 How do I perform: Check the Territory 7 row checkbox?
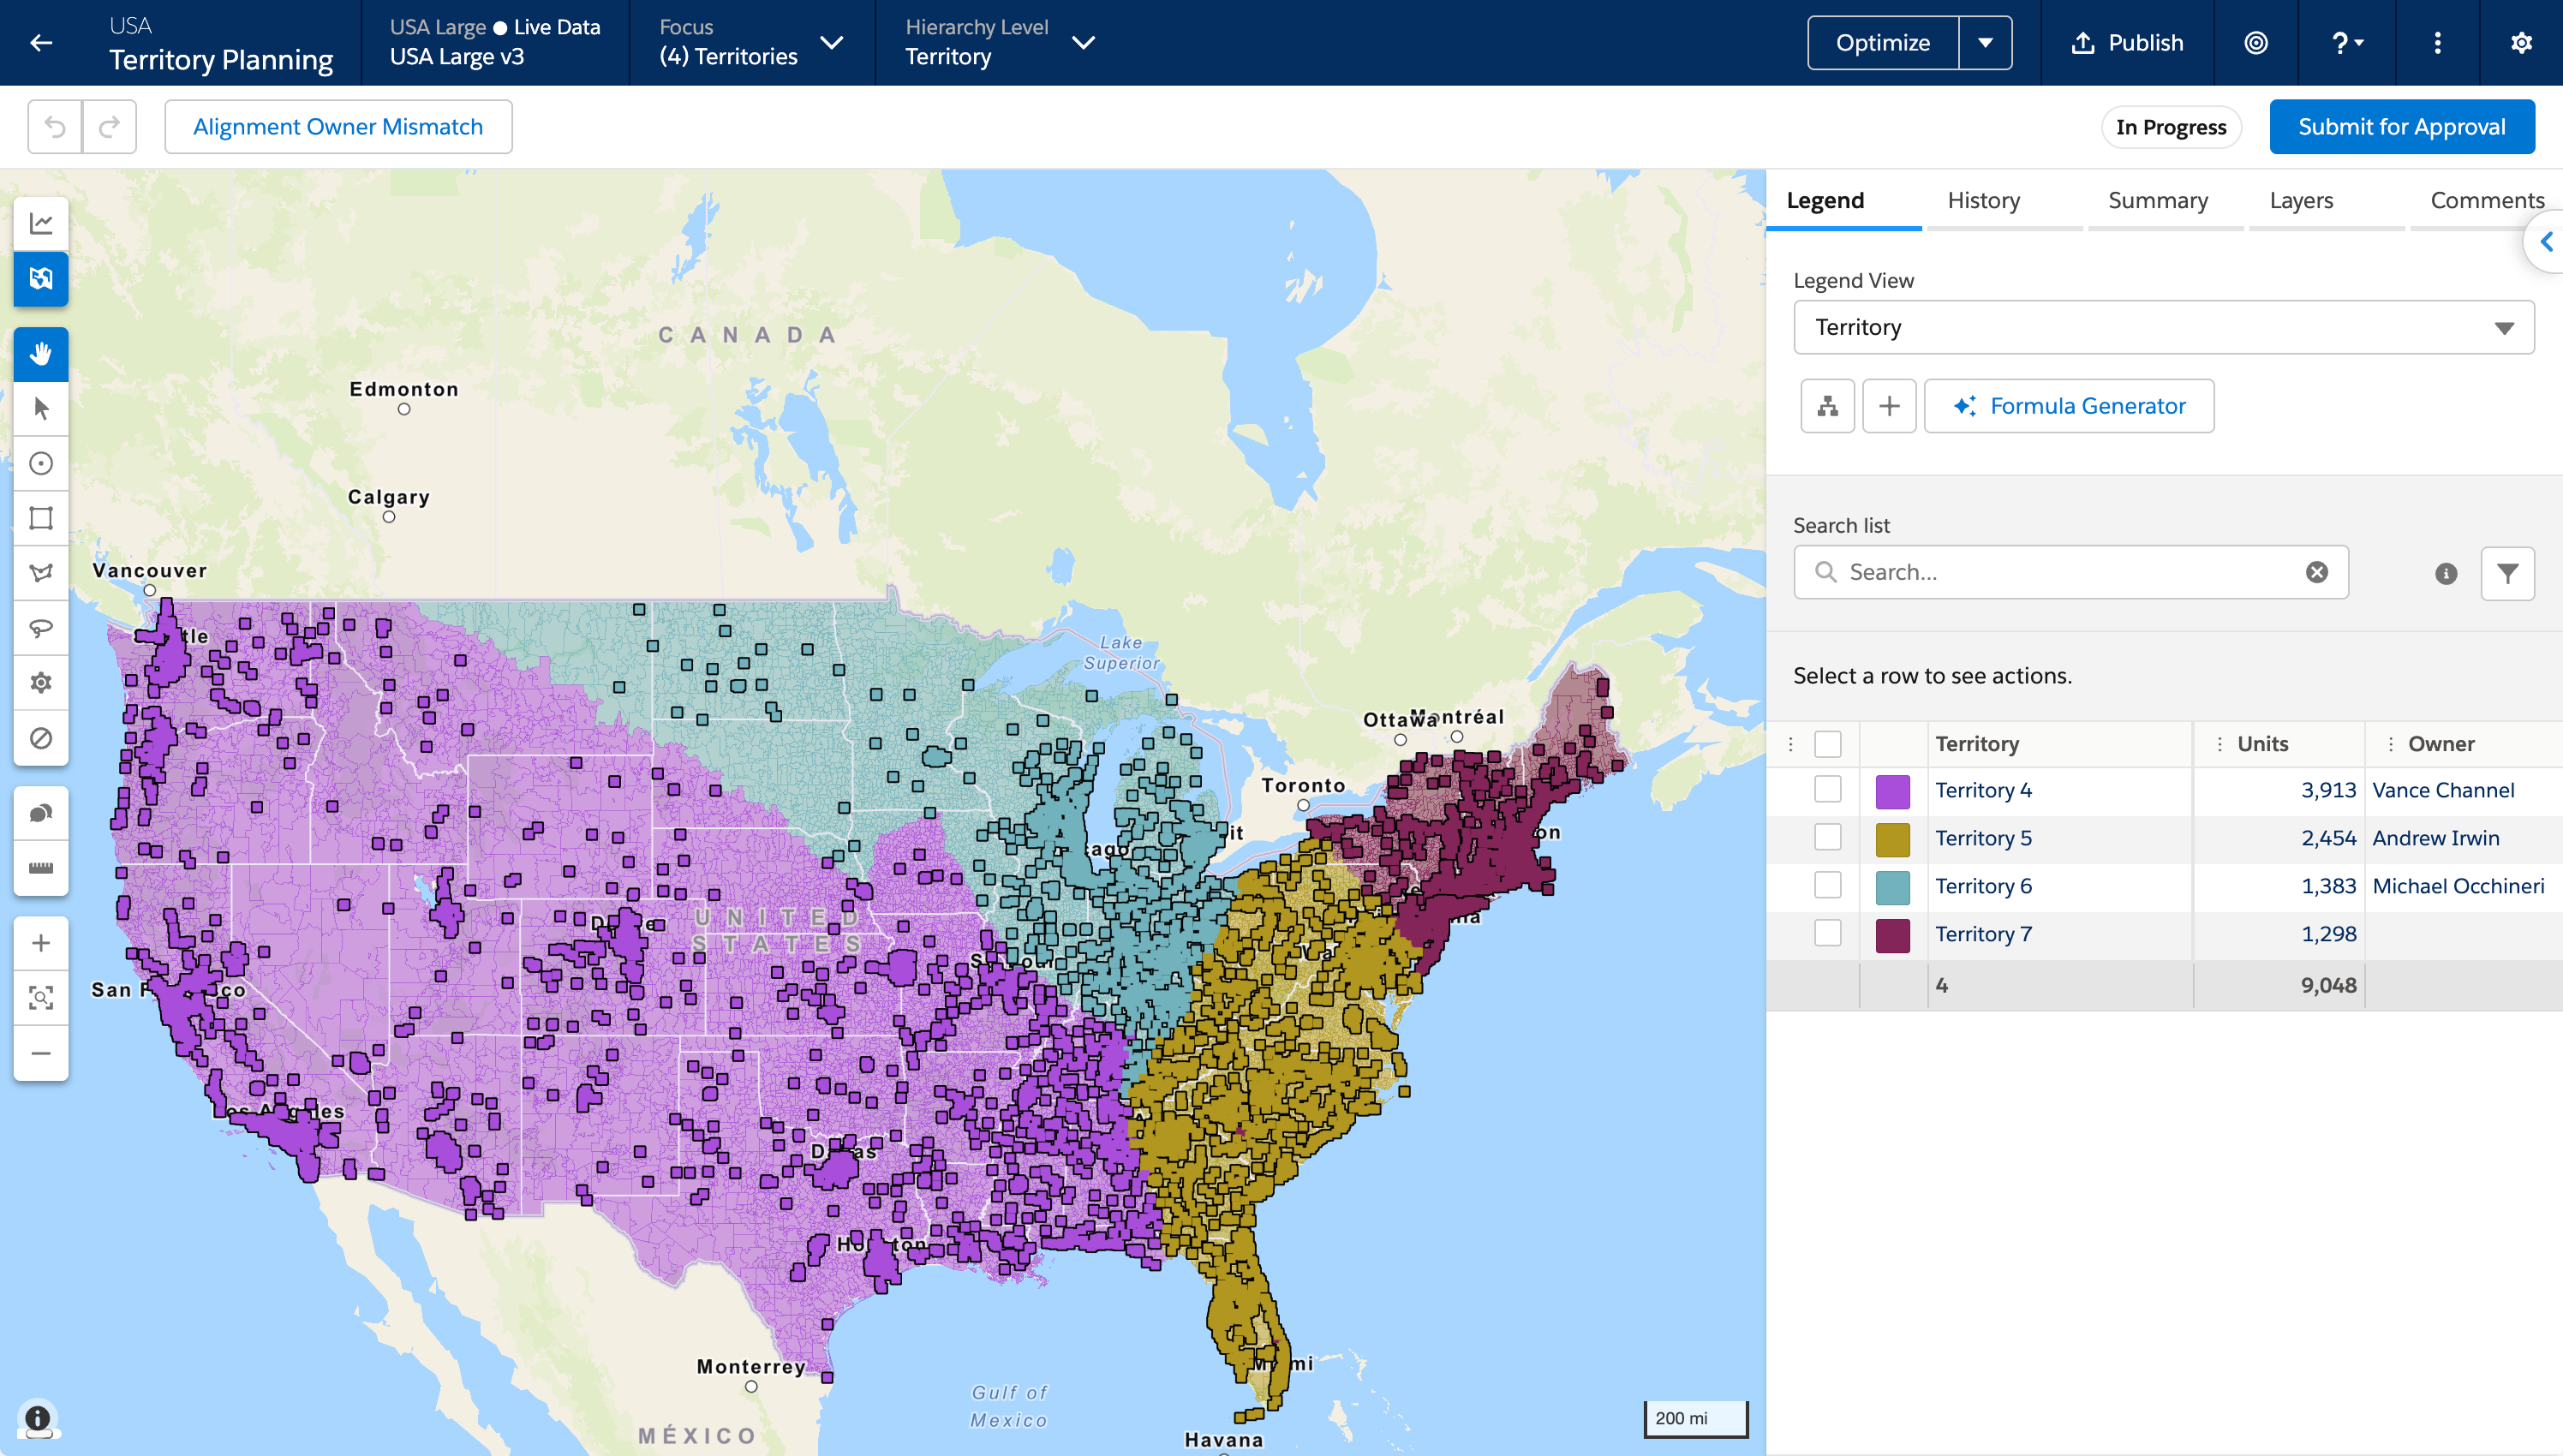(1827, 933)
